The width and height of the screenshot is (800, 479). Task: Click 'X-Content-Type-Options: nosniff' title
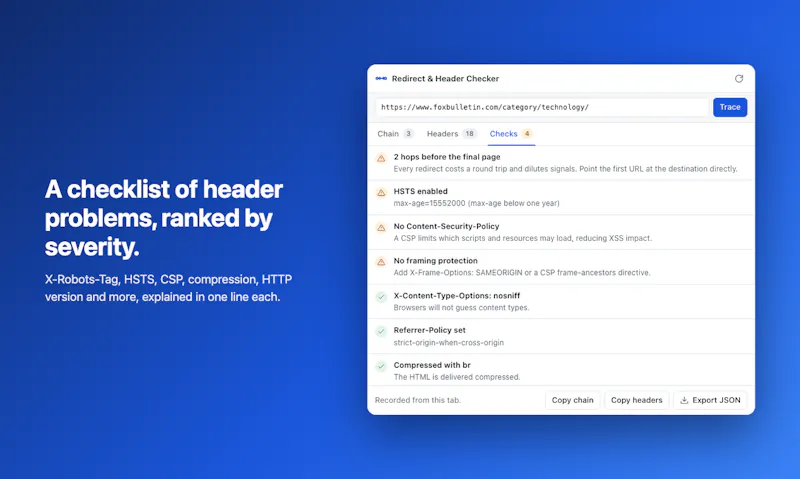click(x=457, y=295)
